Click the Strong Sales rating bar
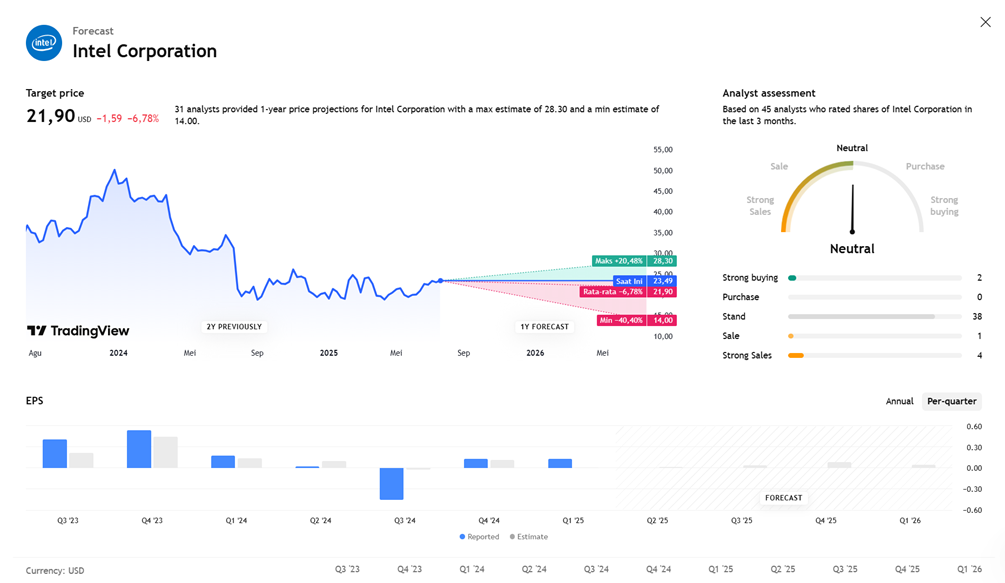Screen dimensions: 1005x583 pos(874,356)
